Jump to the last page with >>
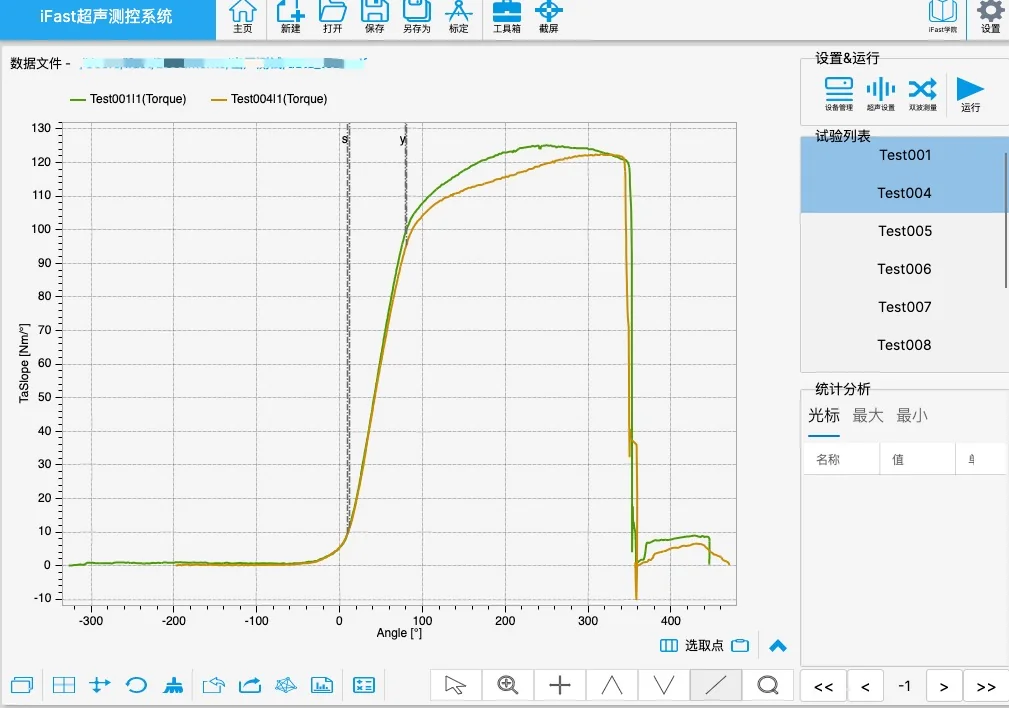Viewport: 1009px width, 708px height. click(x=986, y=687)
